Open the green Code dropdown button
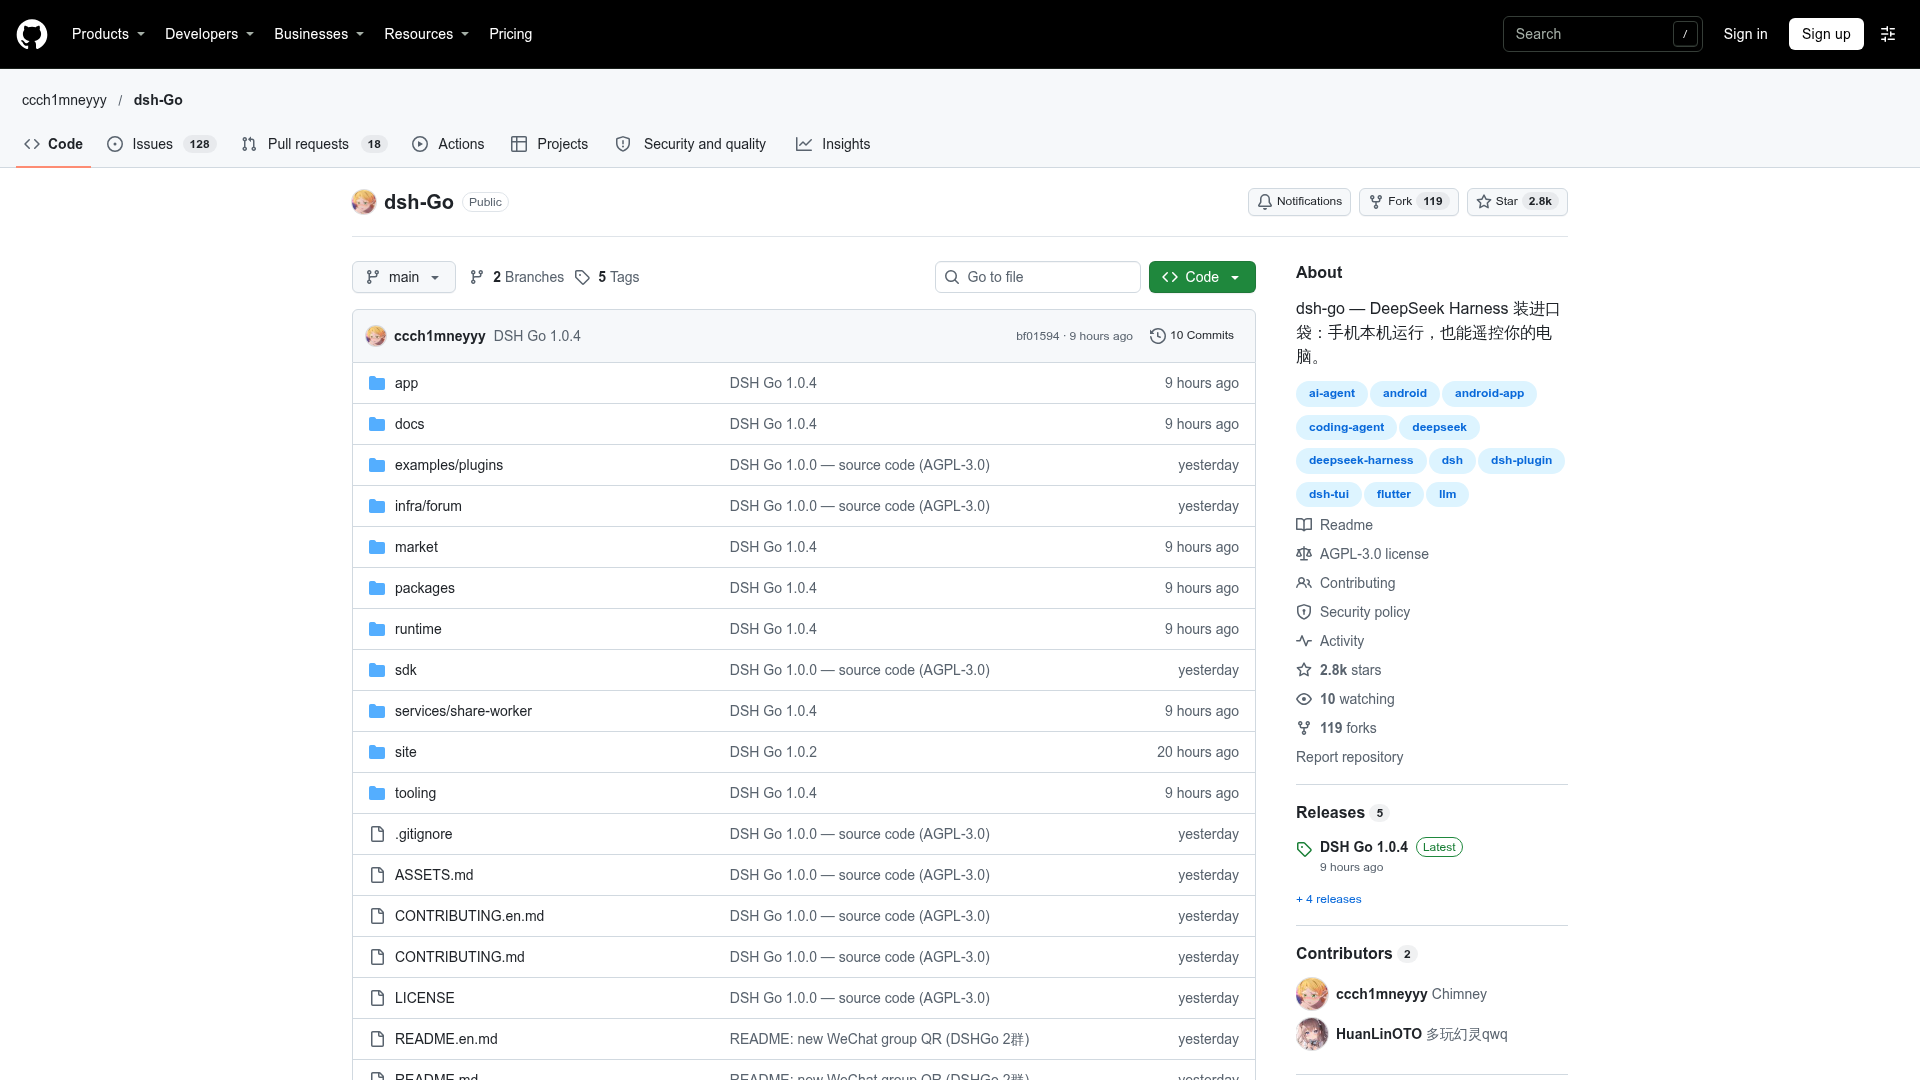 1202,277
